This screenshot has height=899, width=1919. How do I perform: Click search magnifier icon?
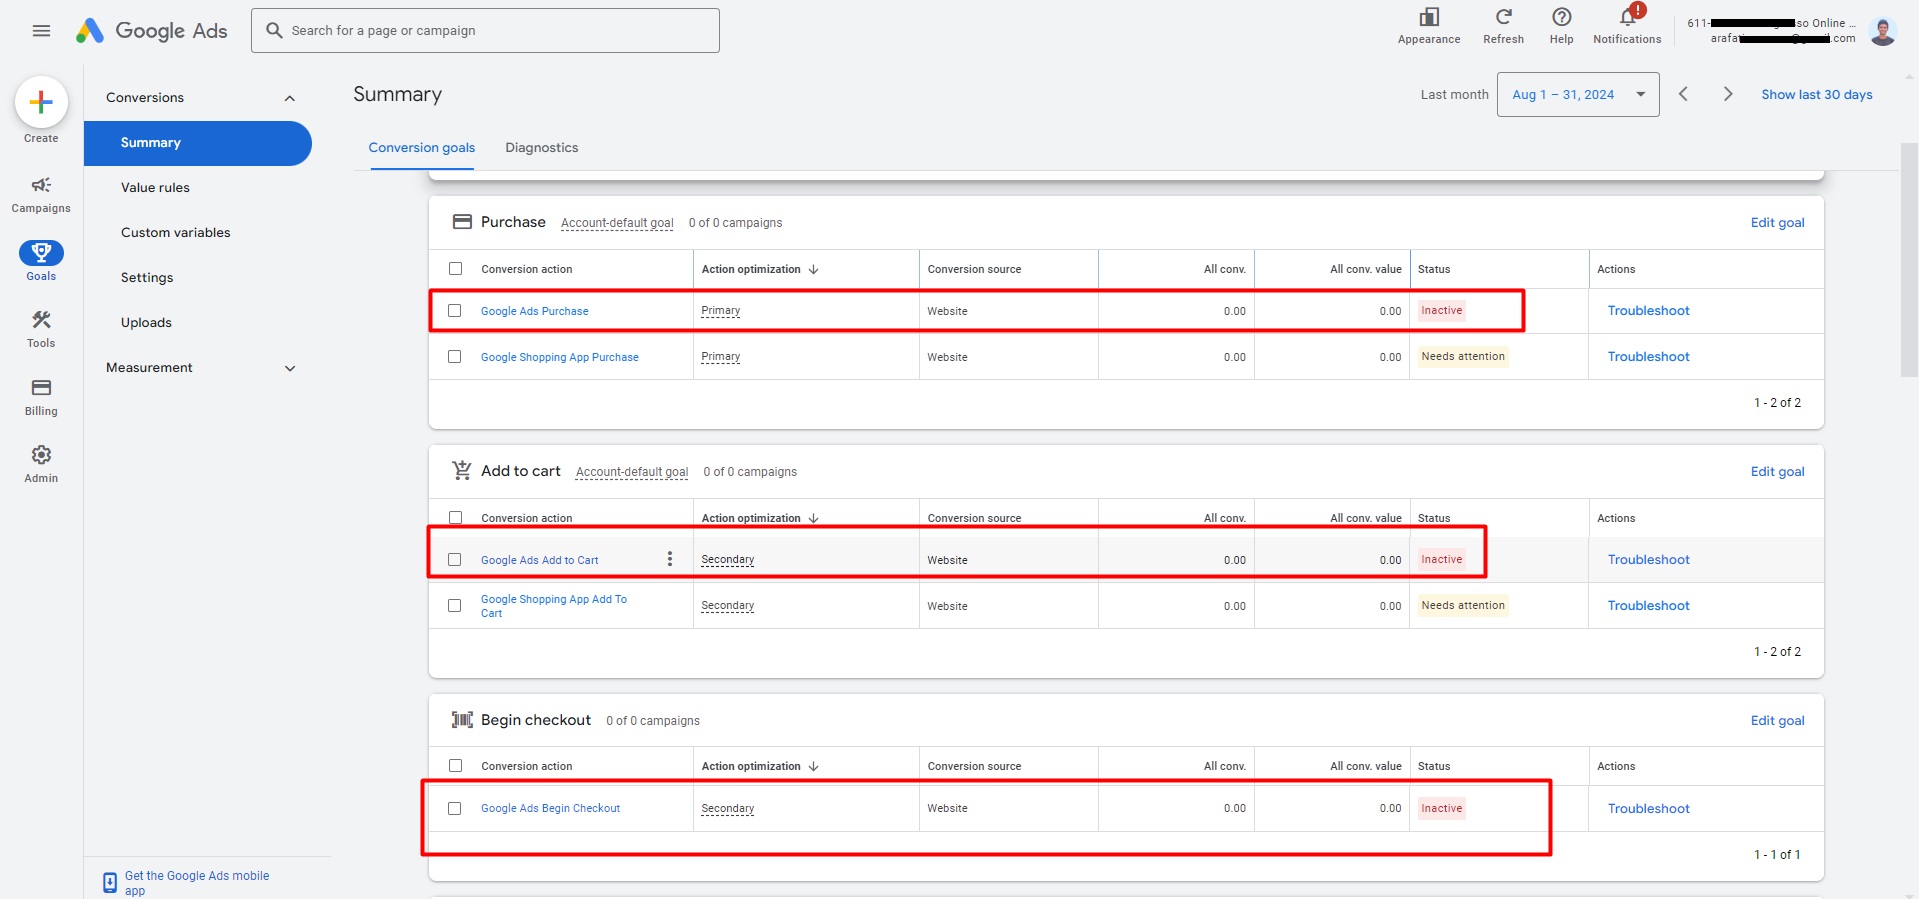[x=274, y=31]
